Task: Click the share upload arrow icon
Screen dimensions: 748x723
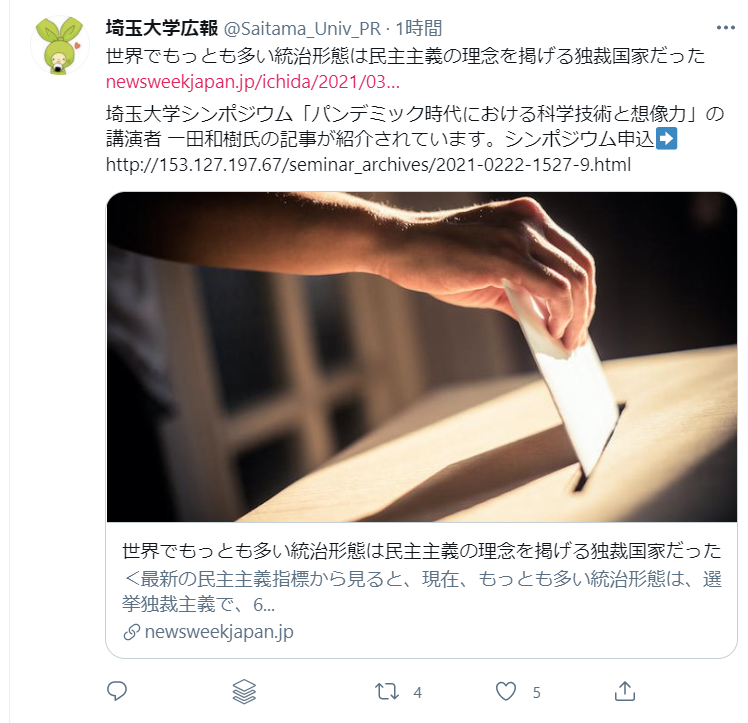Action: (625, 691)
